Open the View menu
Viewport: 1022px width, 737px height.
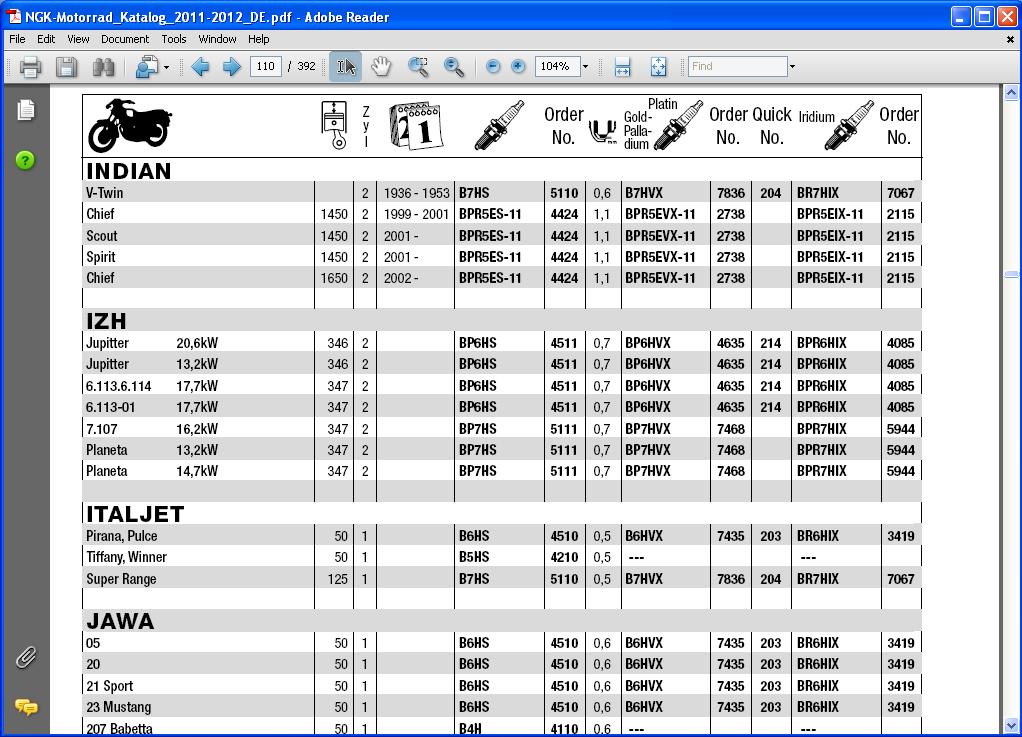tap(78, 39)
